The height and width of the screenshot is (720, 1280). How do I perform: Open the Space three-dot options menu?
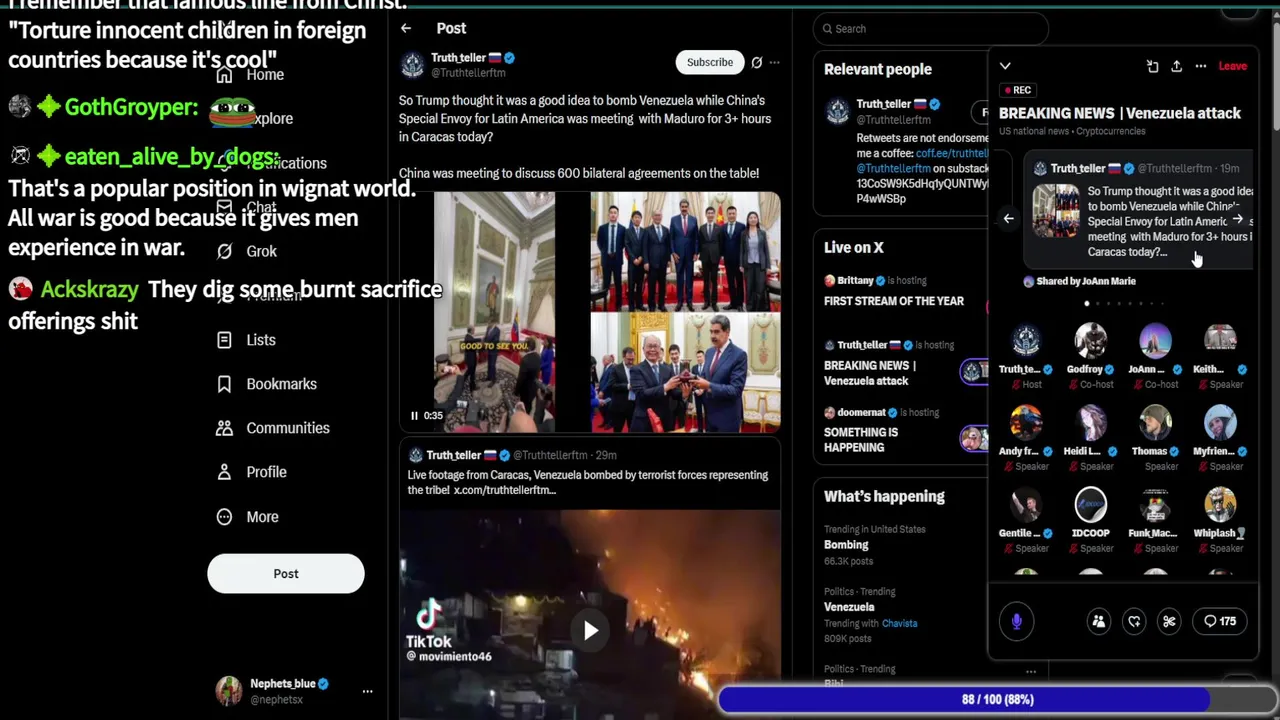coord(1200,66)
